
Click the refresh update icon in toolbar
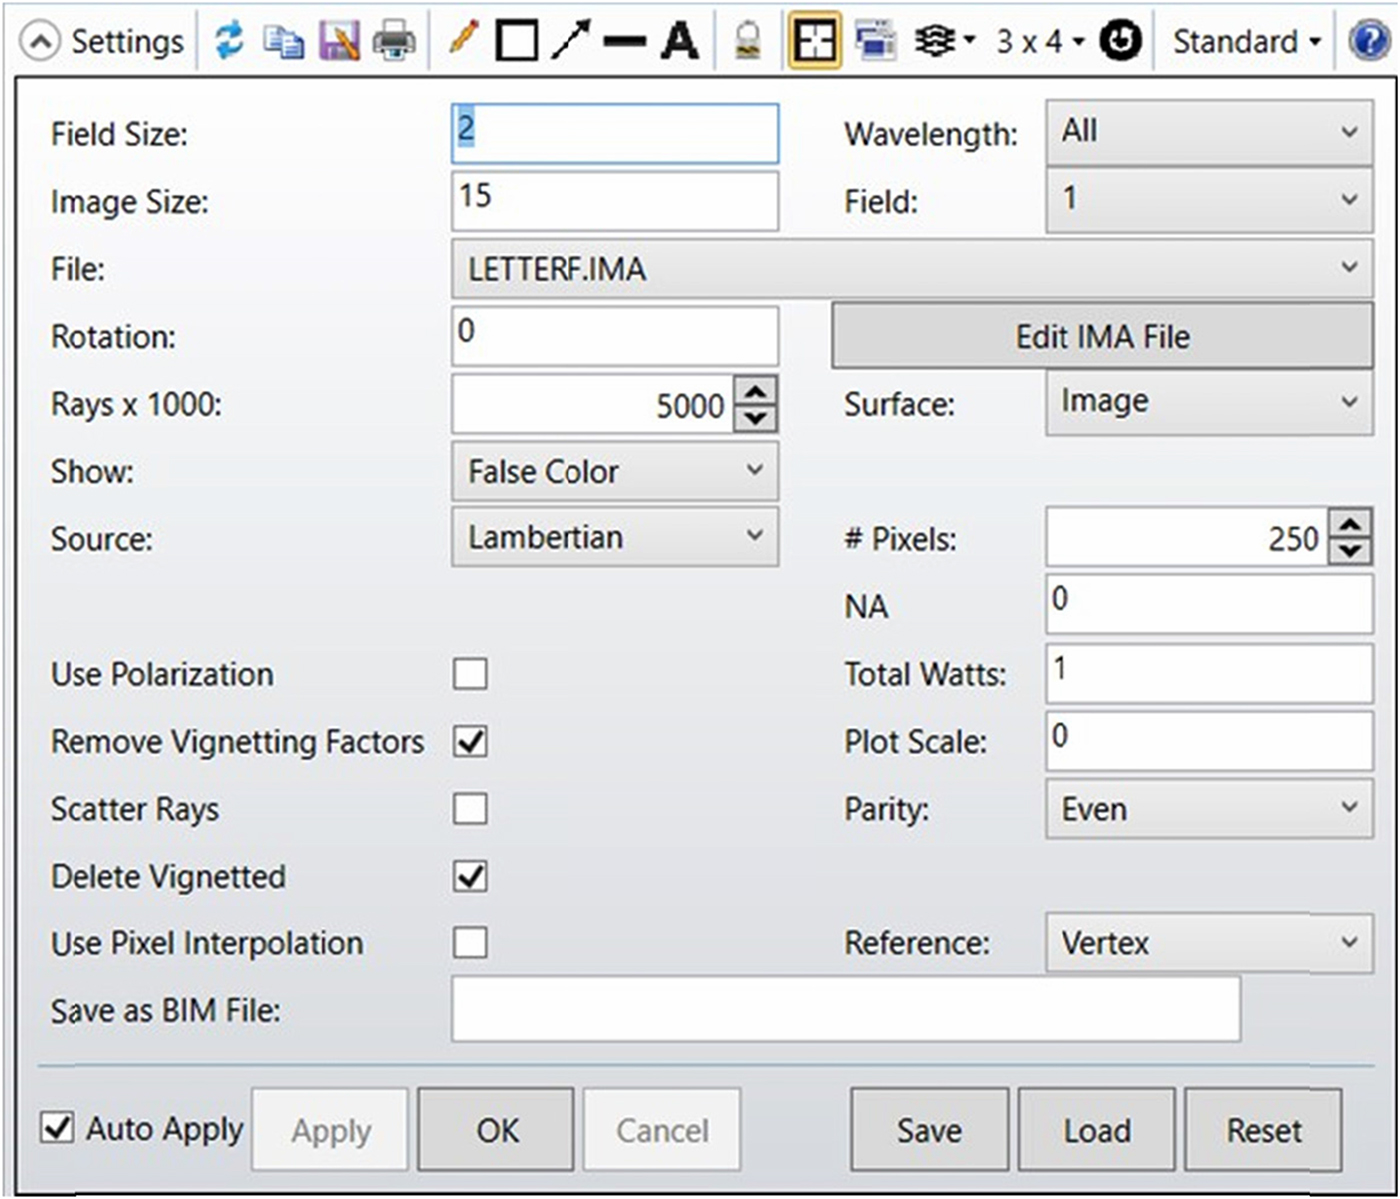(x=229, y=41)
